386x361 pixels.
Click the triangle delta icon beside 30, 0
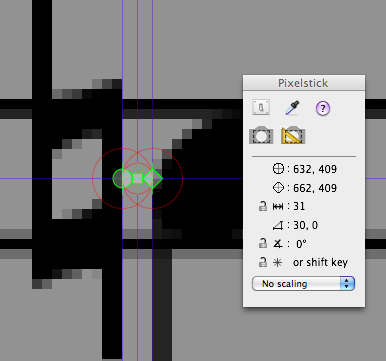tap(278, 226)
